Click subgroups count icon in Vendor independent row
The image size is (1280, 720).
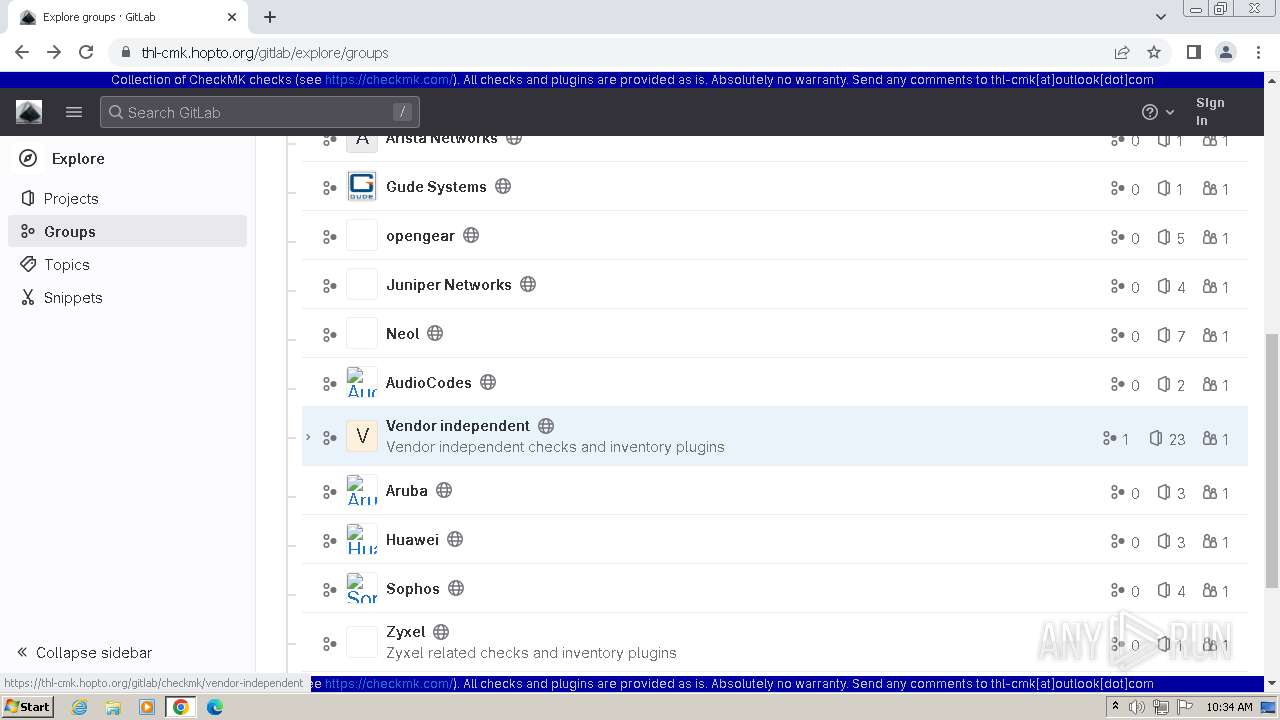(1109, 438)
